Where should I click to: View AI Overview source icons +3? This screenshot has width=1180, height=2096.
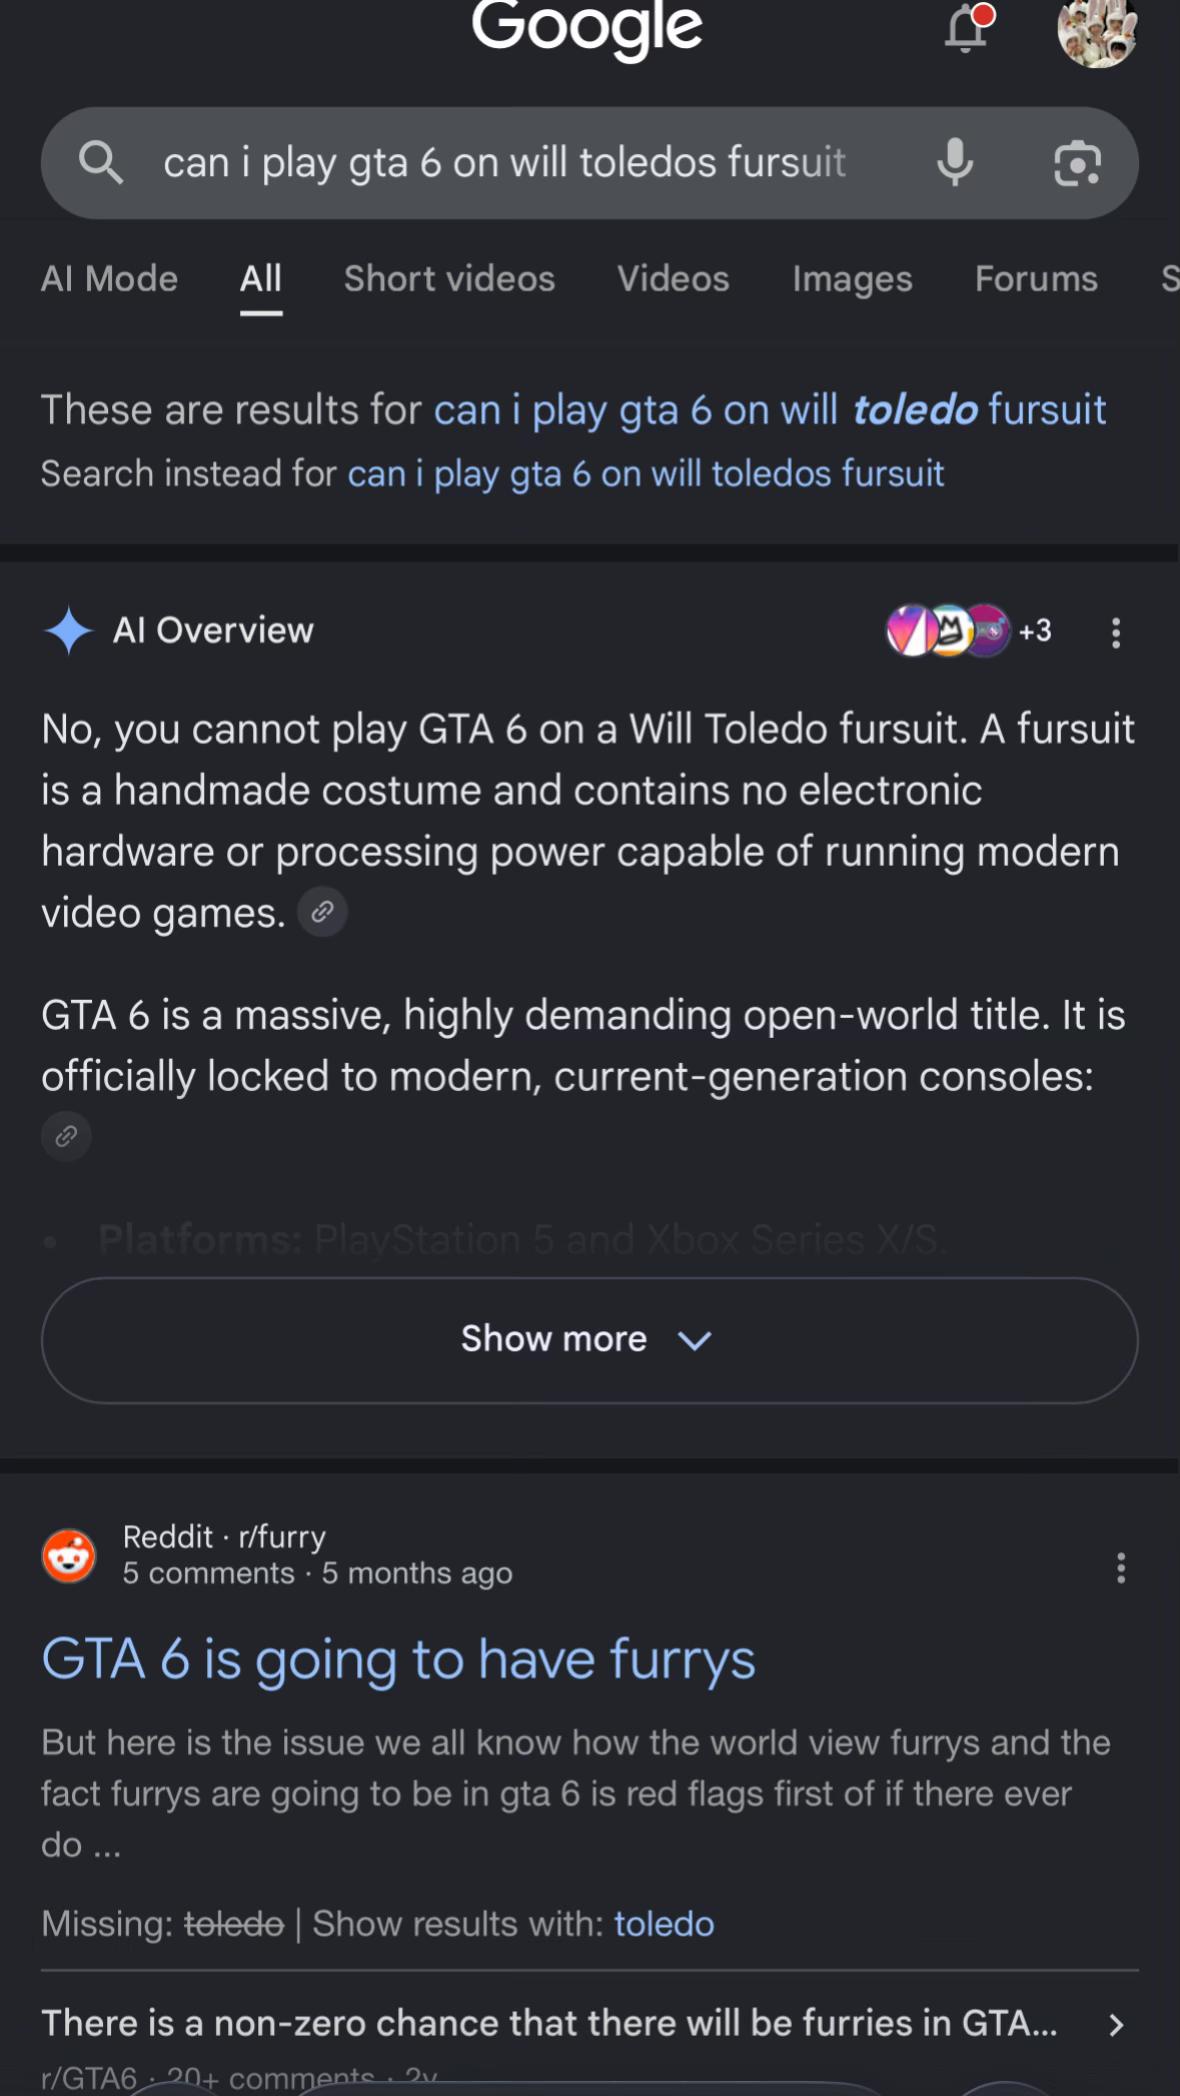tap(968, 631)
